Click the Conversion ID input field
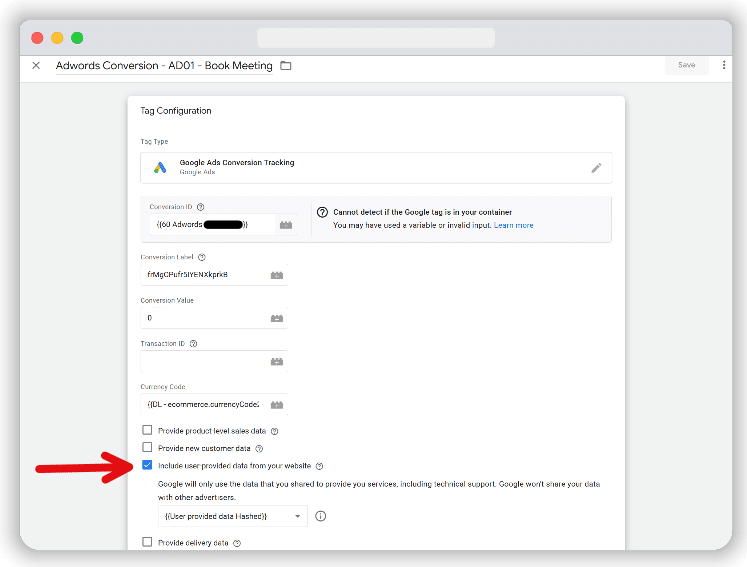747x567 pixels. point(212,224)
